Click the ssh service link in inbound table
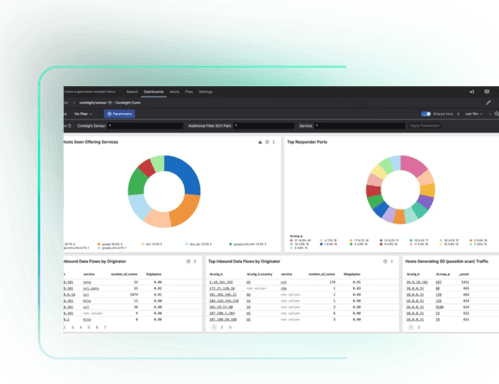Image resolution: width=499 pixels, height=384 pixels. point(284,282)
